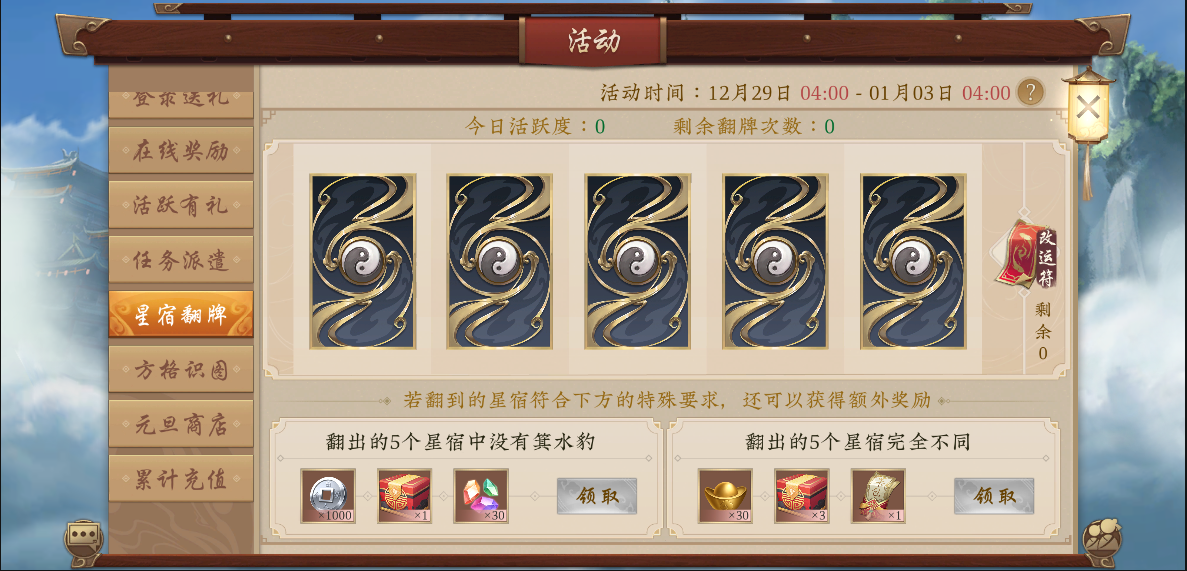Close the activity panel with lantern X

click(1088, 108)
